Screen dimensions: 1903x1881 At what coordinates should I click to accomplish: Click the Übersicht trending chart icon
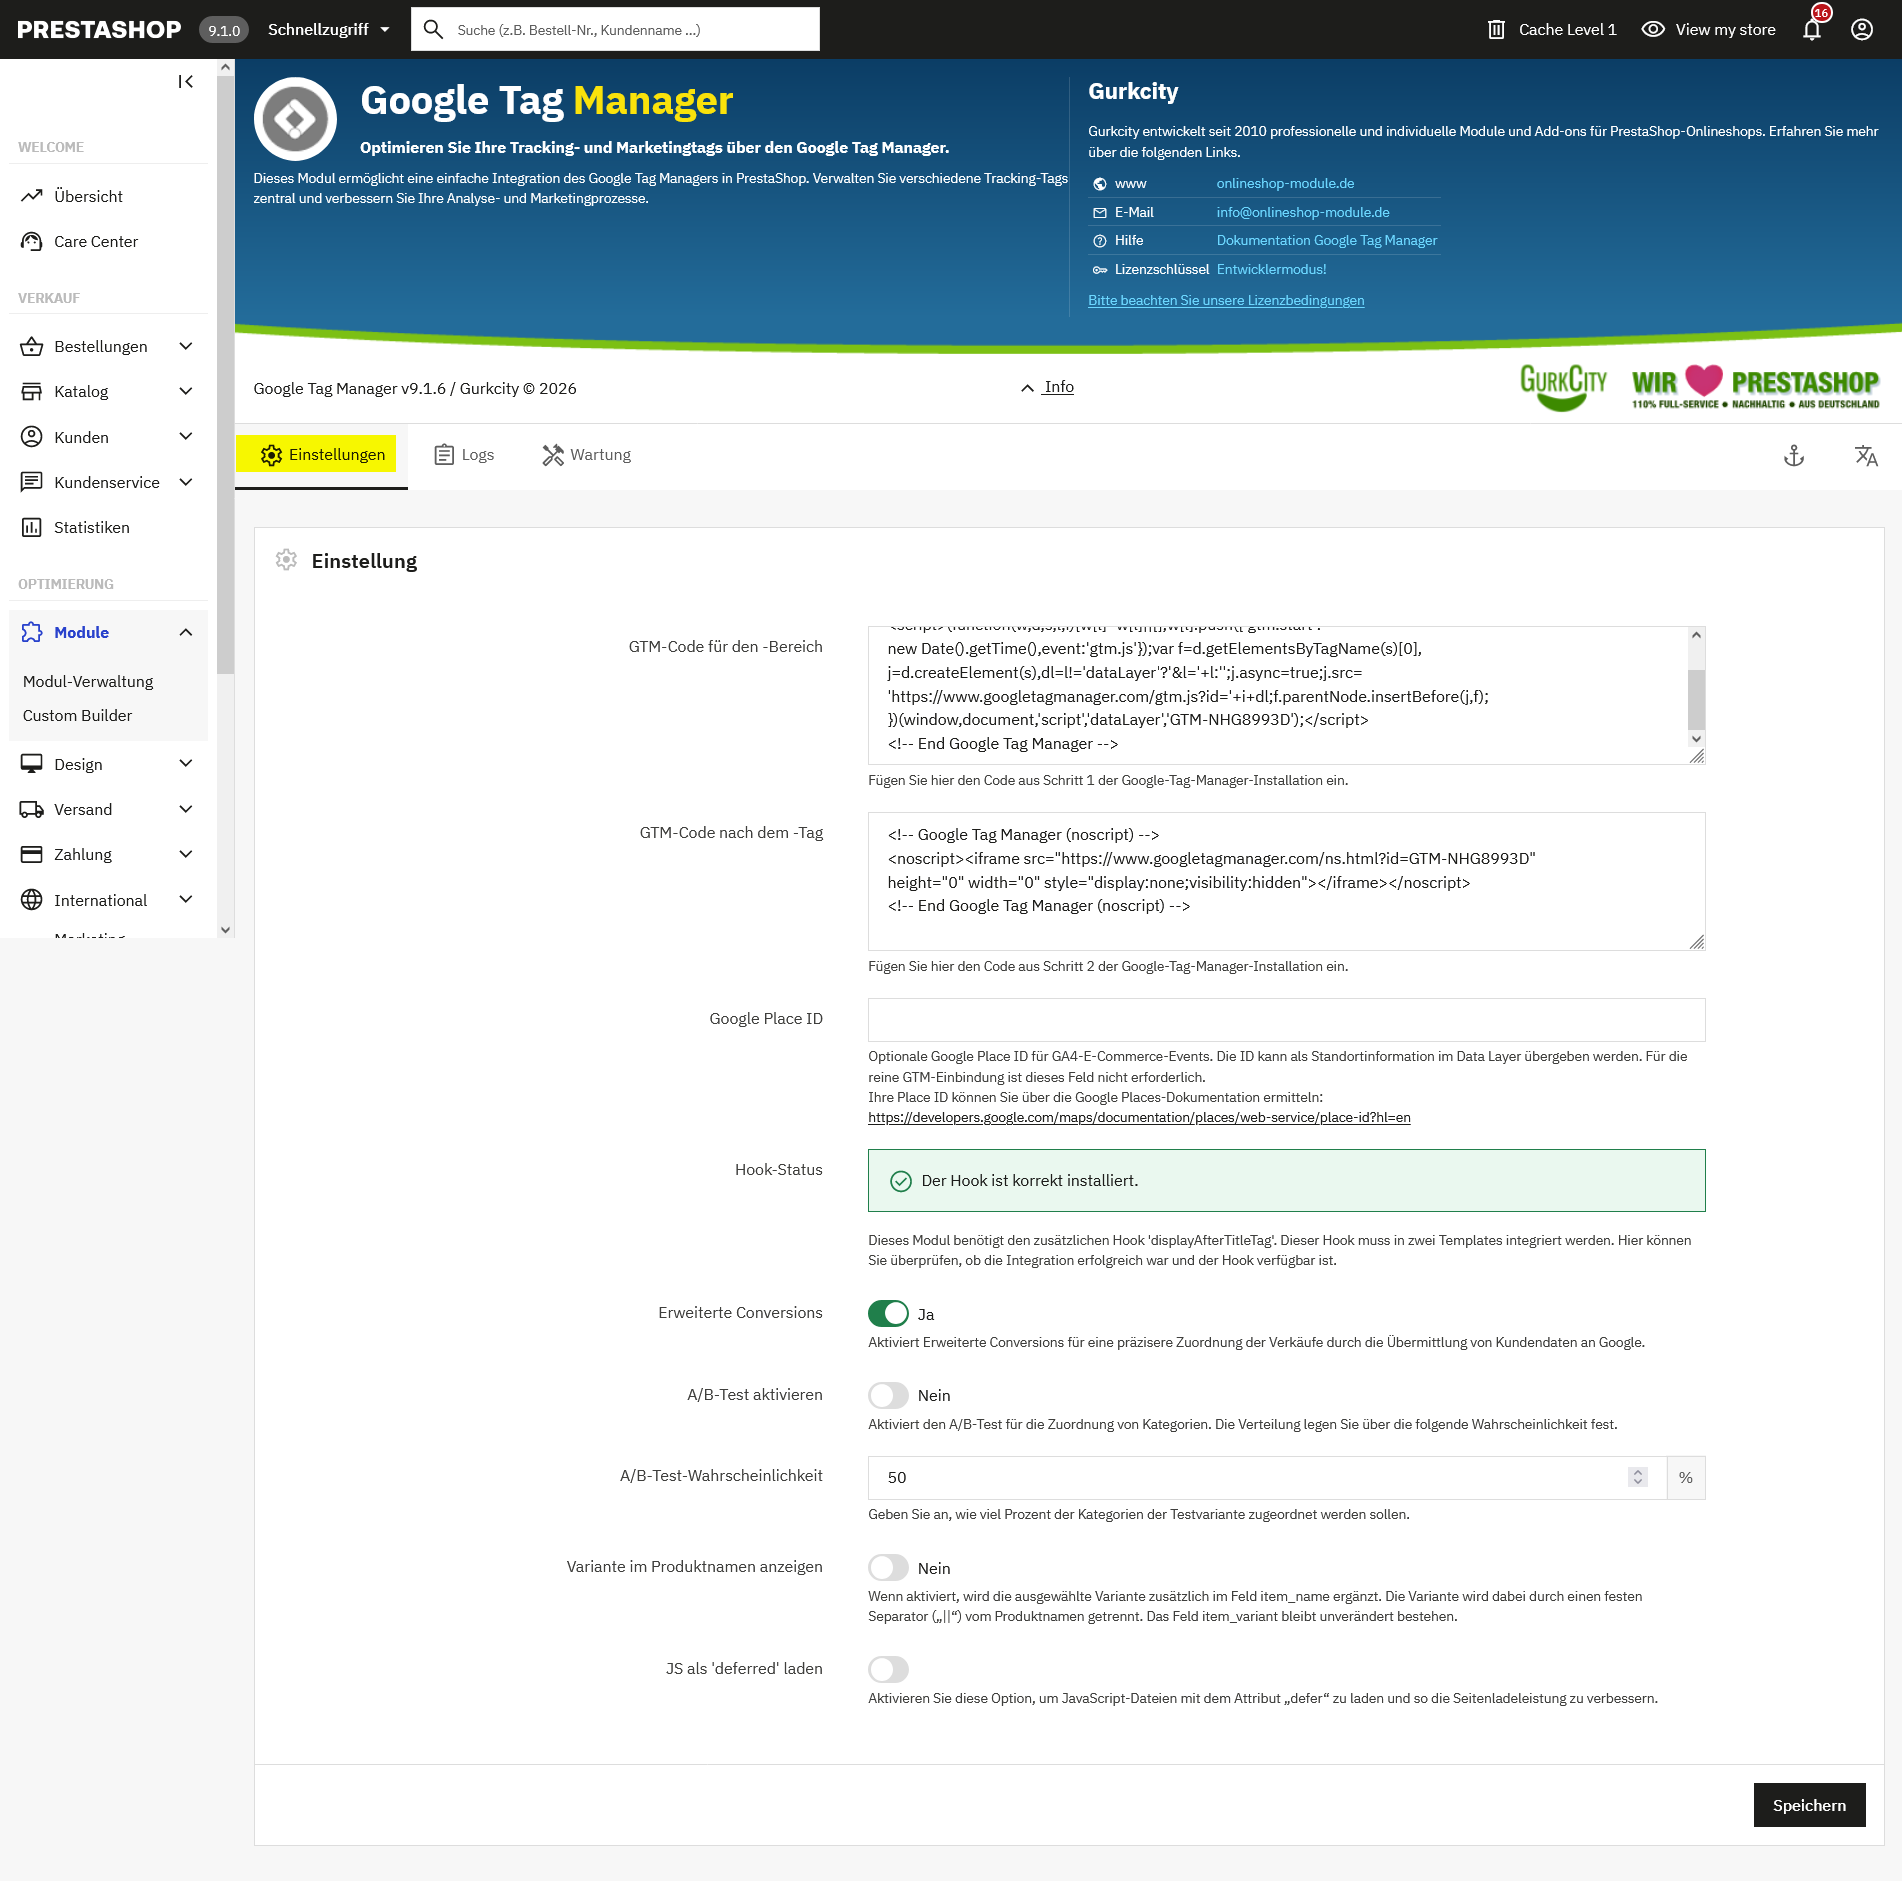(32, 196)
